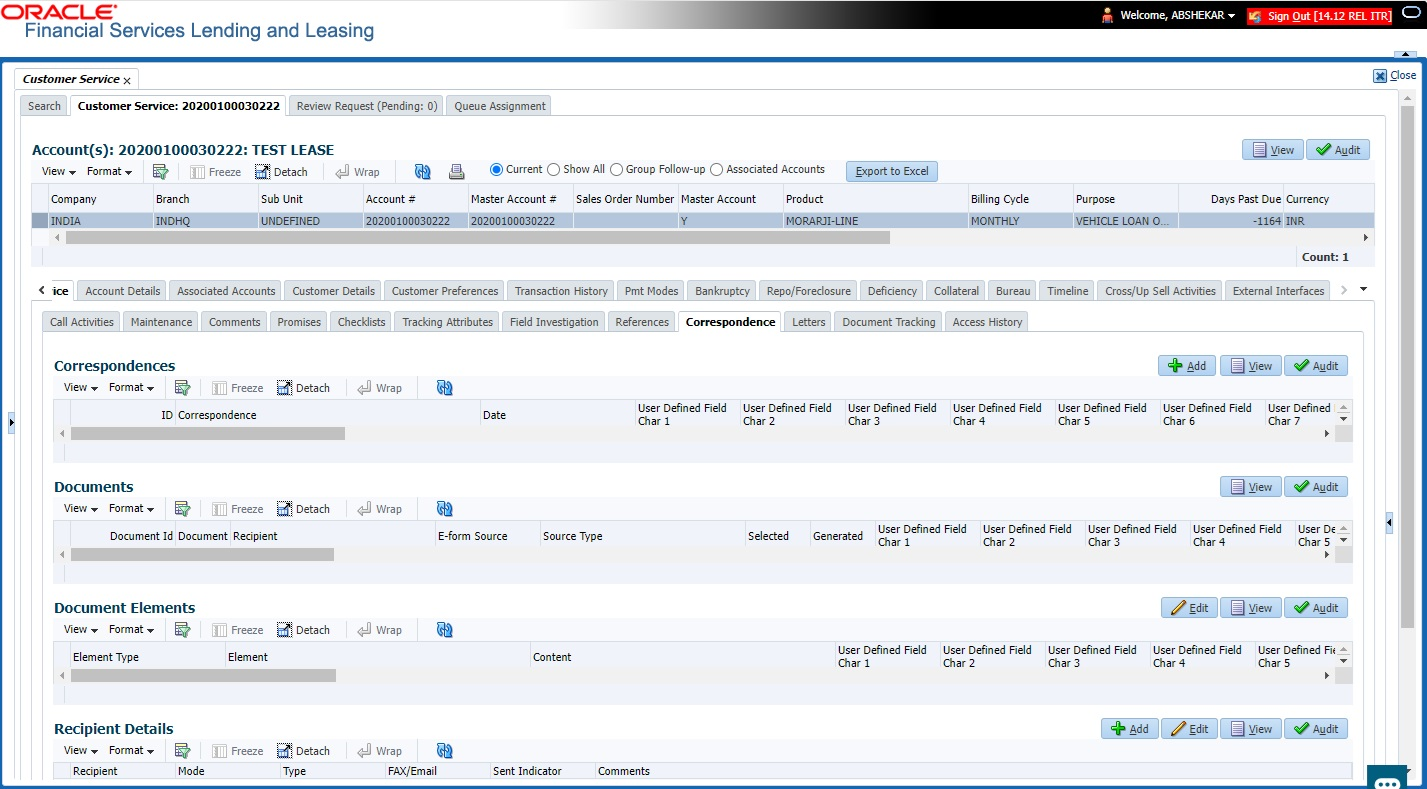Click the refresh icon in the Account(s) toolbar
This screenshot has width=1427, height=789.
pyautogui.click(x=422, y=172)
